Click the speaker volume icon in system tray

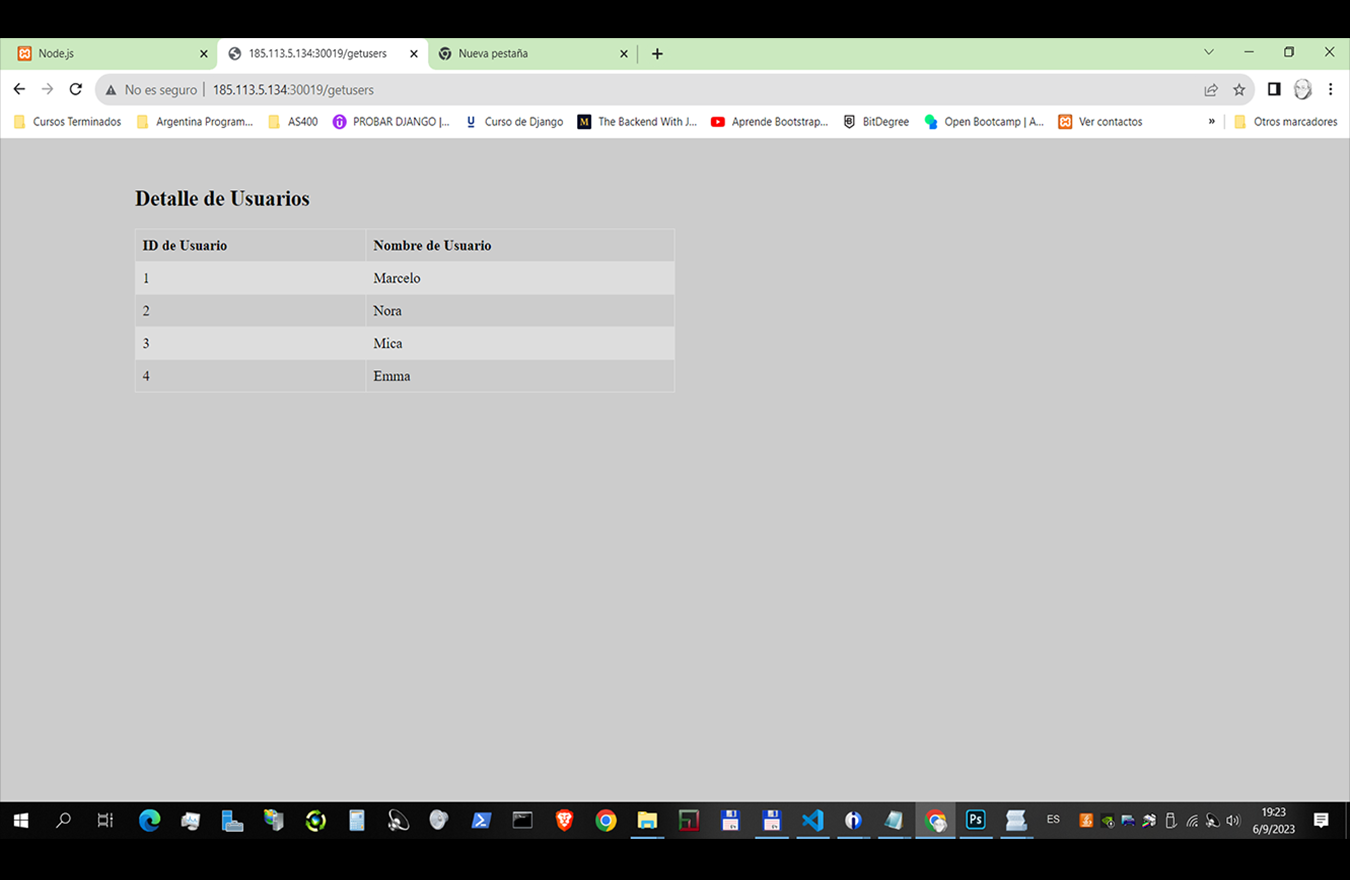pyautogui.click(x=1233, y=821)
